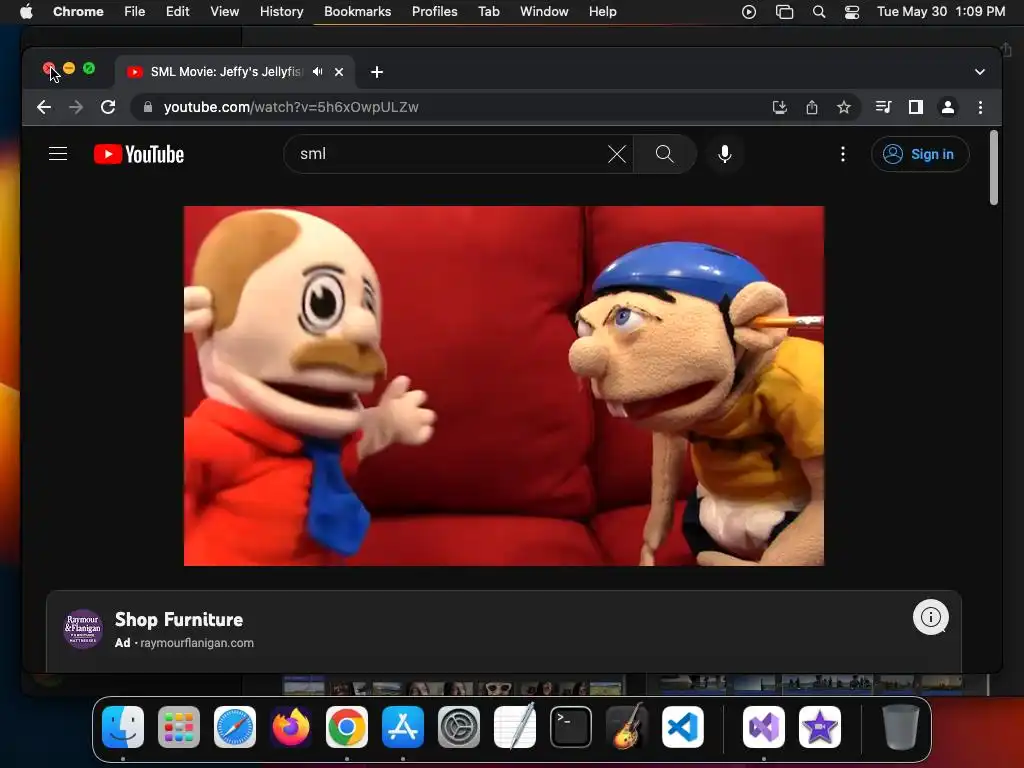The width and height of the screenshot is (1024, 768).
Task: Open iMovie from the Dock
Action: tap(820, 727)
